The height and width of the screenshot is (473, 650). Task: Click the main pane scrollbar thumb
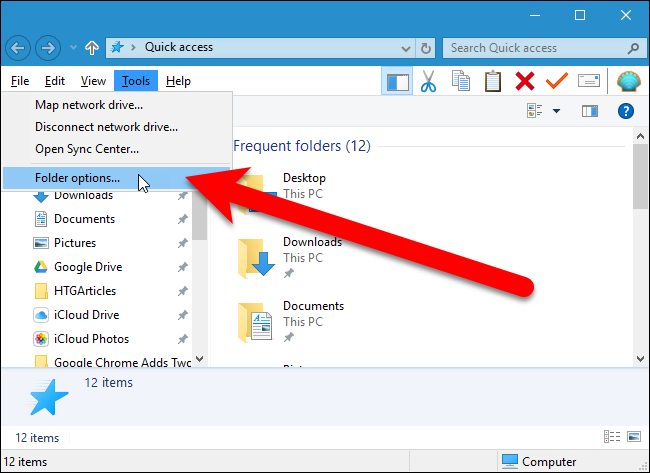click(640, 176)
